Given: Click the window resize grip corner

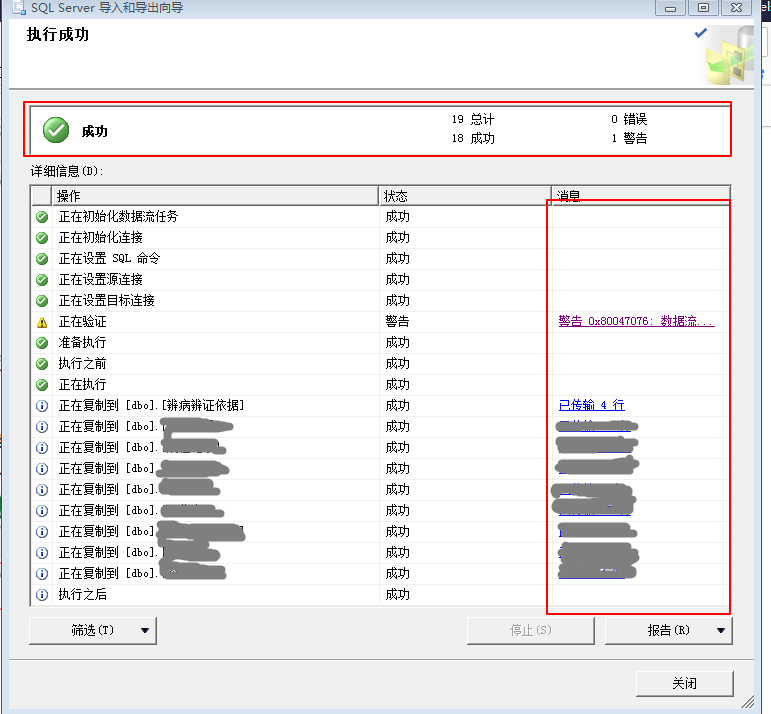Looking at the screenshot, I should [x=747, y=702].
